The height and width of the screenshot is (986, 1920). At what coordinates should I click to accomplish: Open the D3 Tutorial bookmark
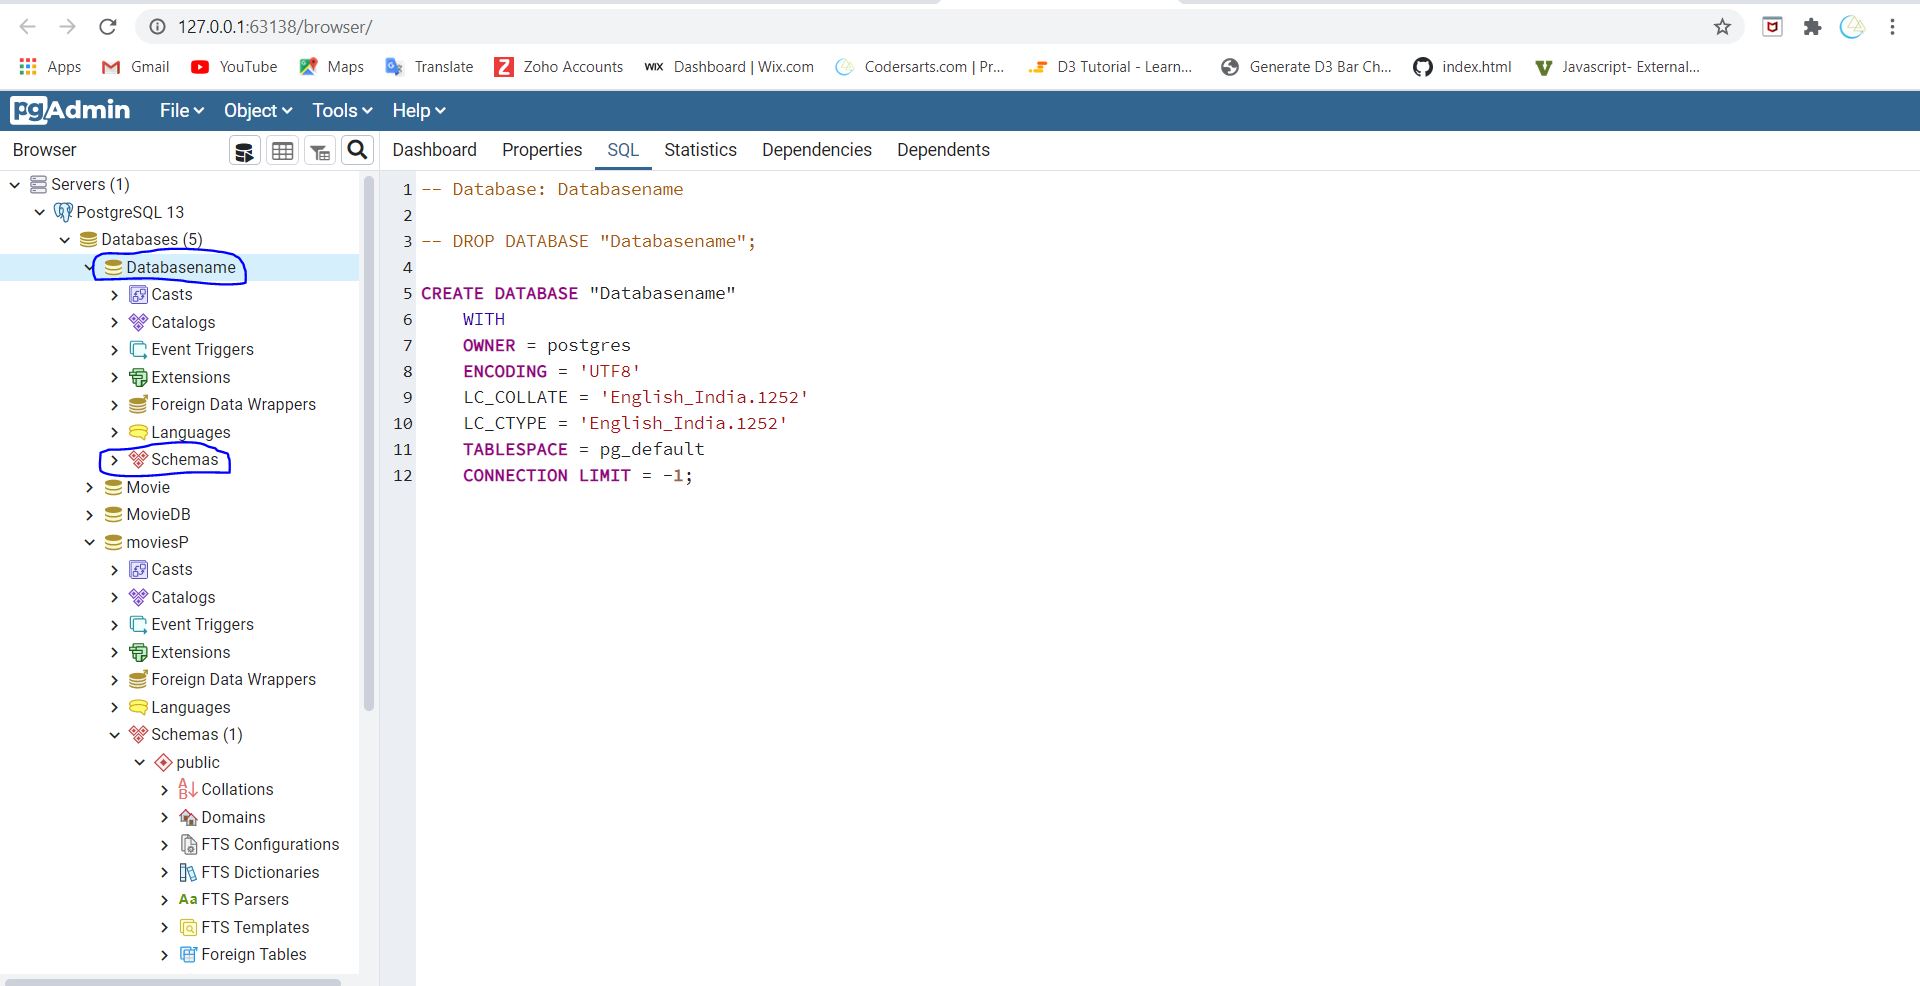click(x=1110, y=67)
